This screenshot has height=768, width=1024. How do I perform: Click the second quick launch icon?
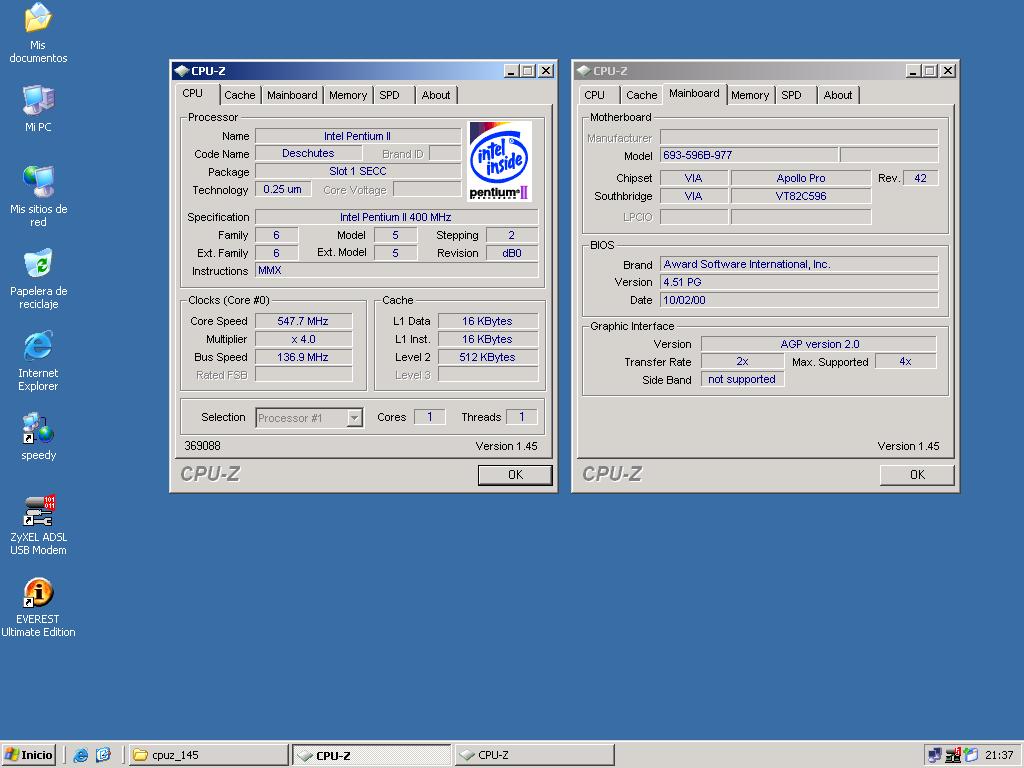pyautogui.click(x=103, y=755)
